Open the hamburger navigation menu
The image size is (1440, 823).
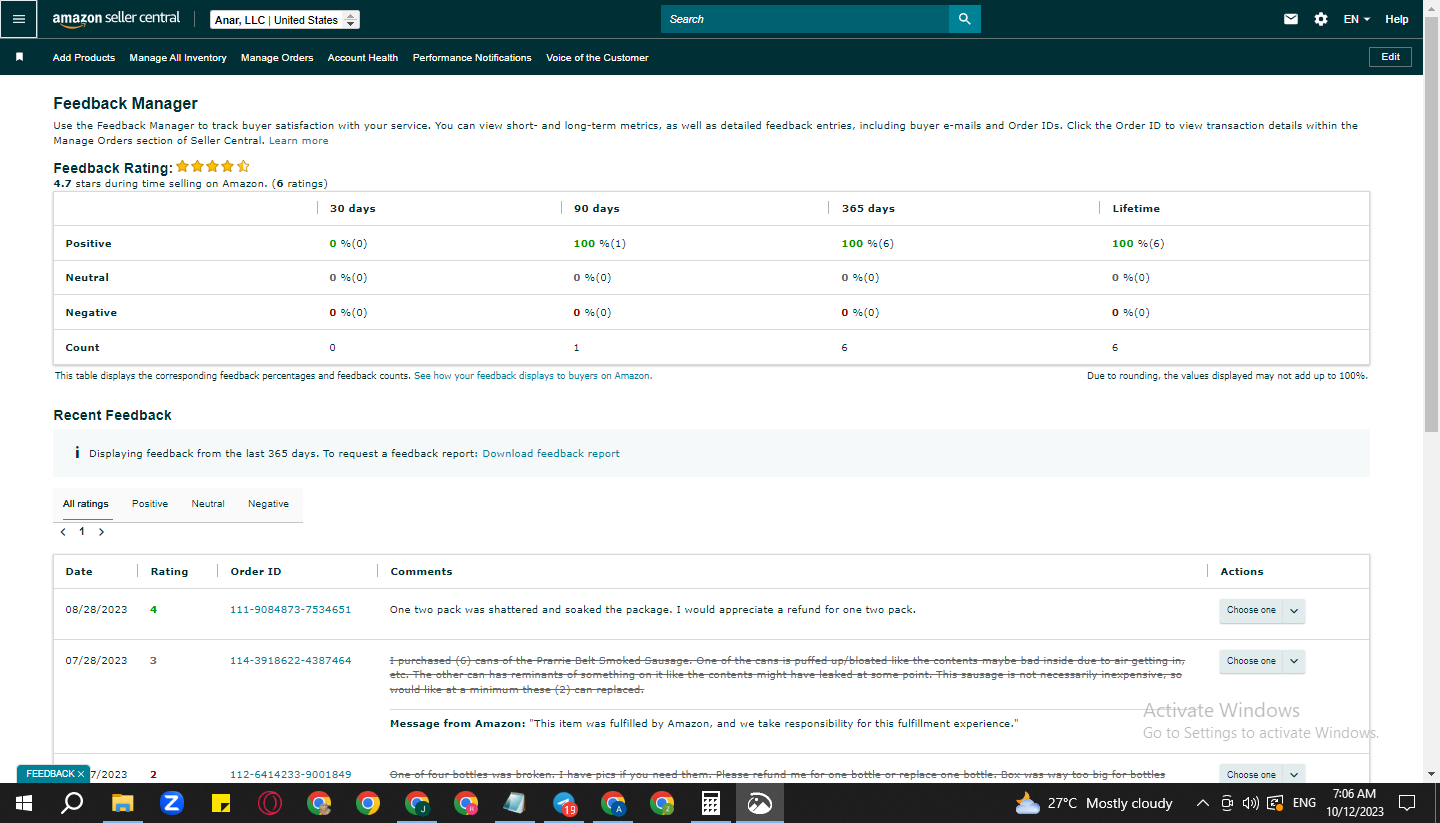coord(19,19)
